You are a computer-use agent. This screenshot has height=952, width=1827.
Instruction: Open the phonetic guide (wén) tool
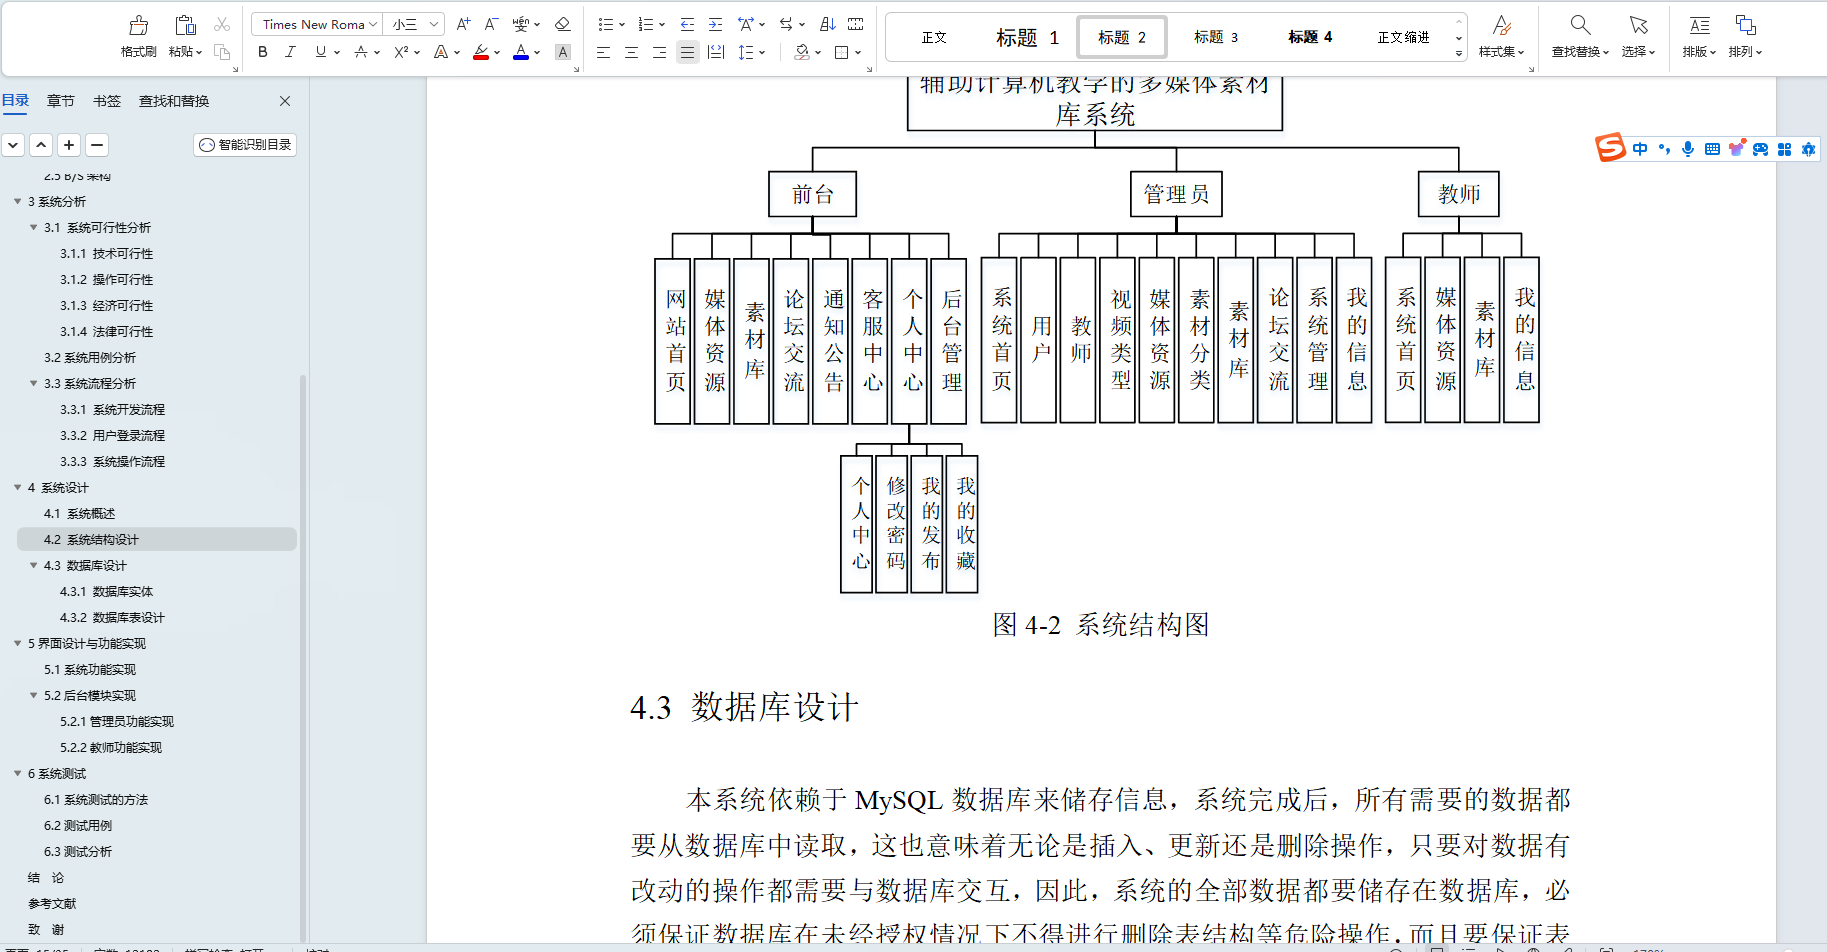(x=521, y=24)
